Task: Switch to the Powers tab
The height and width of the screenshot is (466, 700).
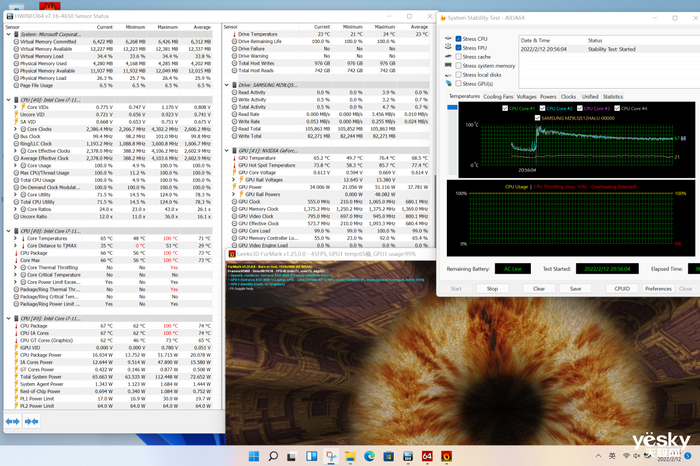Action: [548, 97]
